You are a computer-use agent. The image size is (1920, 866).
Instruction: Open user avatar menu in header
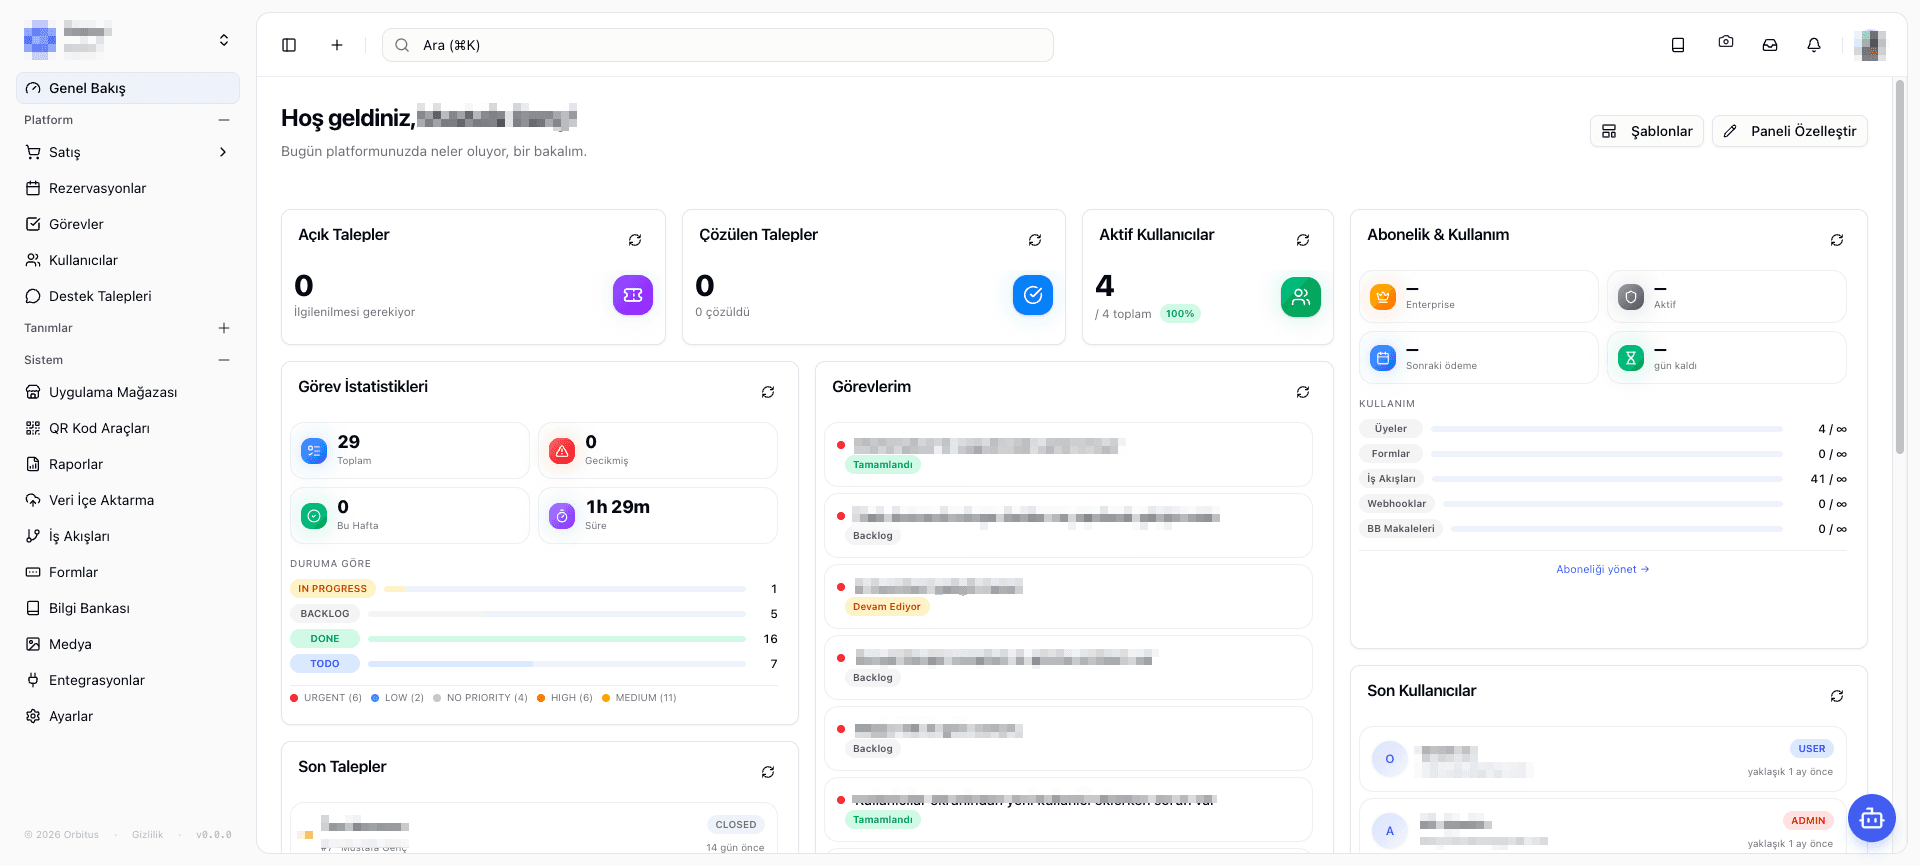pyautogui.click(x=1870, y=45)
